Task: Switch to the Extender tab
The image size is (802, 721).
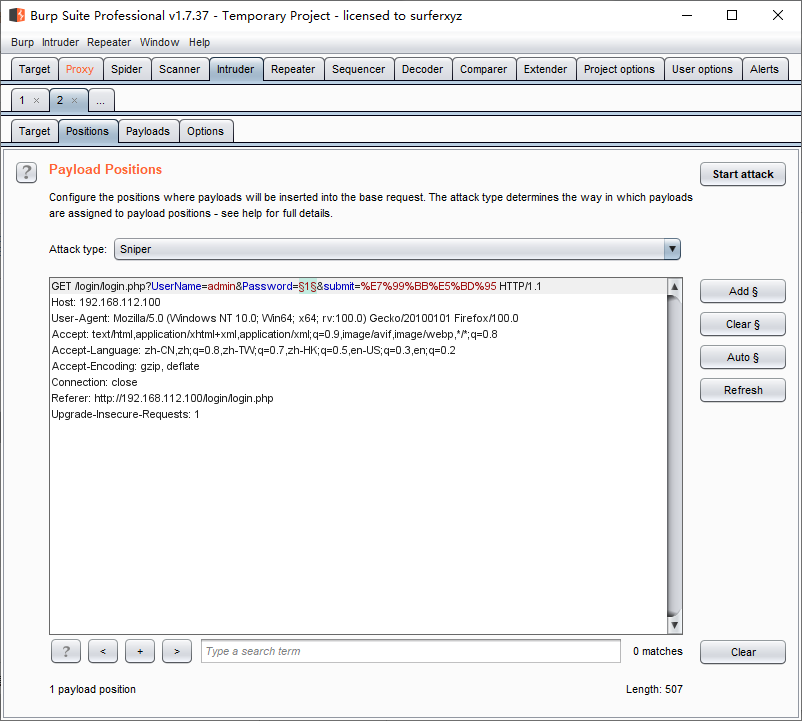Action: (x=545, y=69)
